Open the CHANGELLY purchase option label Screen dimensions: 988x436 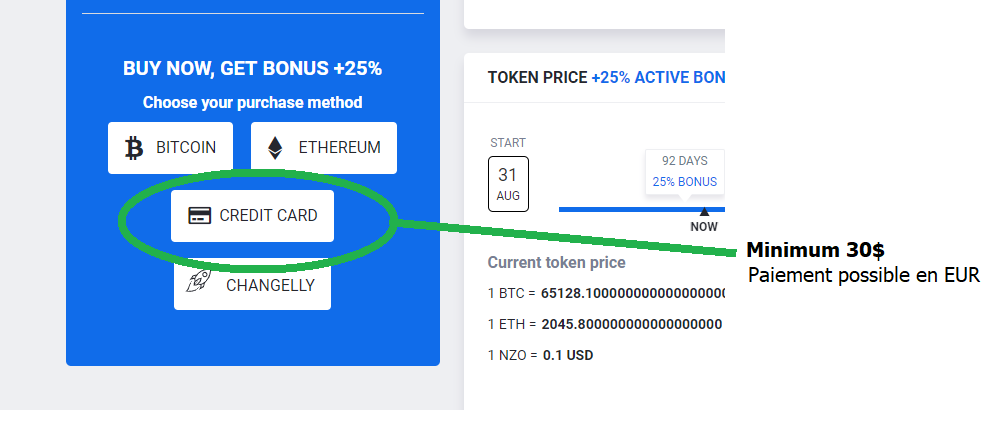tap(270, 285)
